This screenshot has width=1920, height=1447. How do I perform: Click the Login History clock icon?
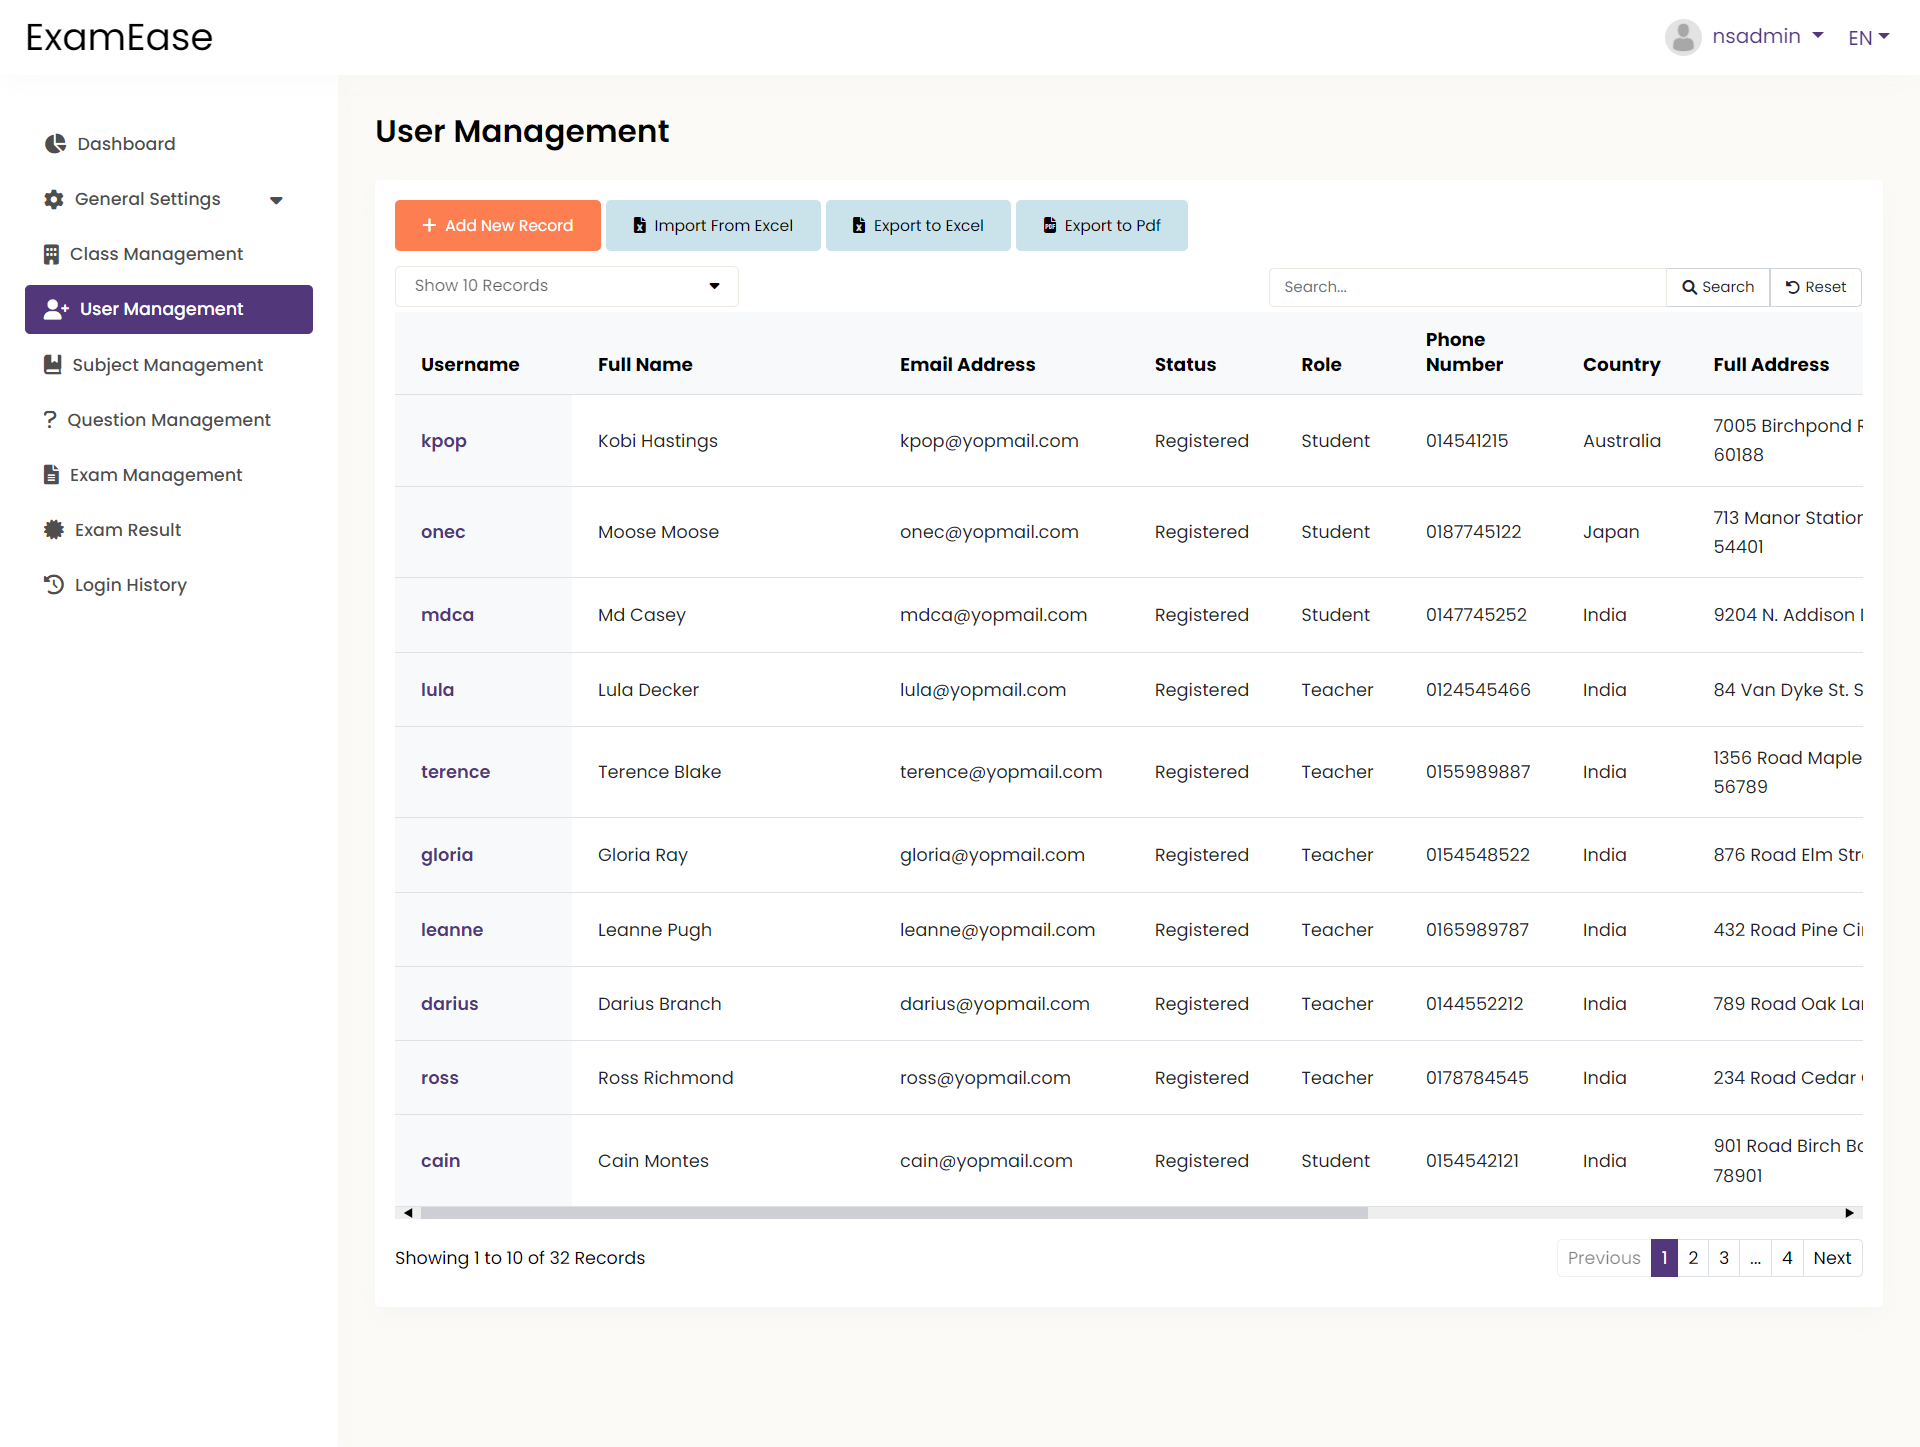[54, 585]
